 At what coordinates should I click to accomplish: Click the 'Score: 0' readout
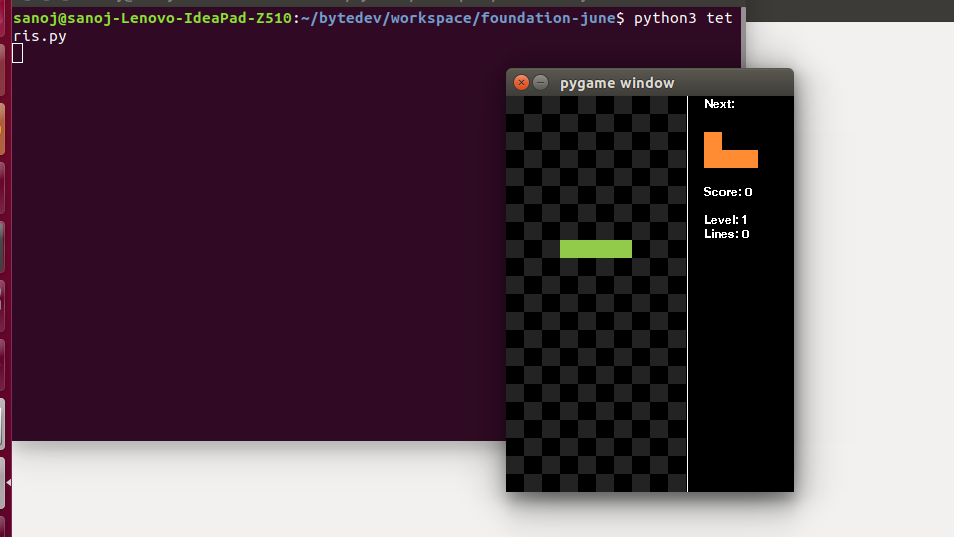(x=727, y=192)
